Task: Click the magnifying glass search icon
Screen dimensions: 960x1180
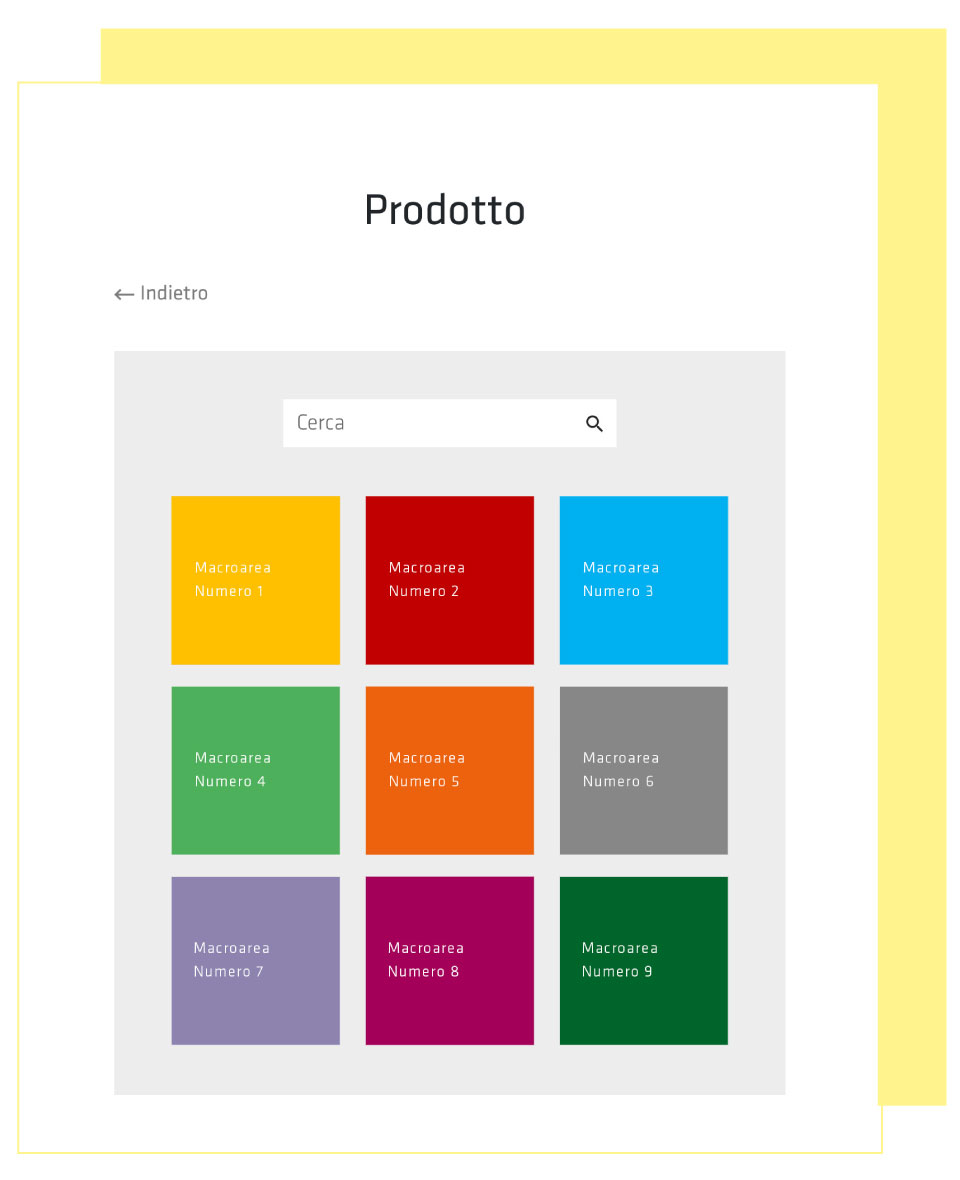Action: (594, 424)
